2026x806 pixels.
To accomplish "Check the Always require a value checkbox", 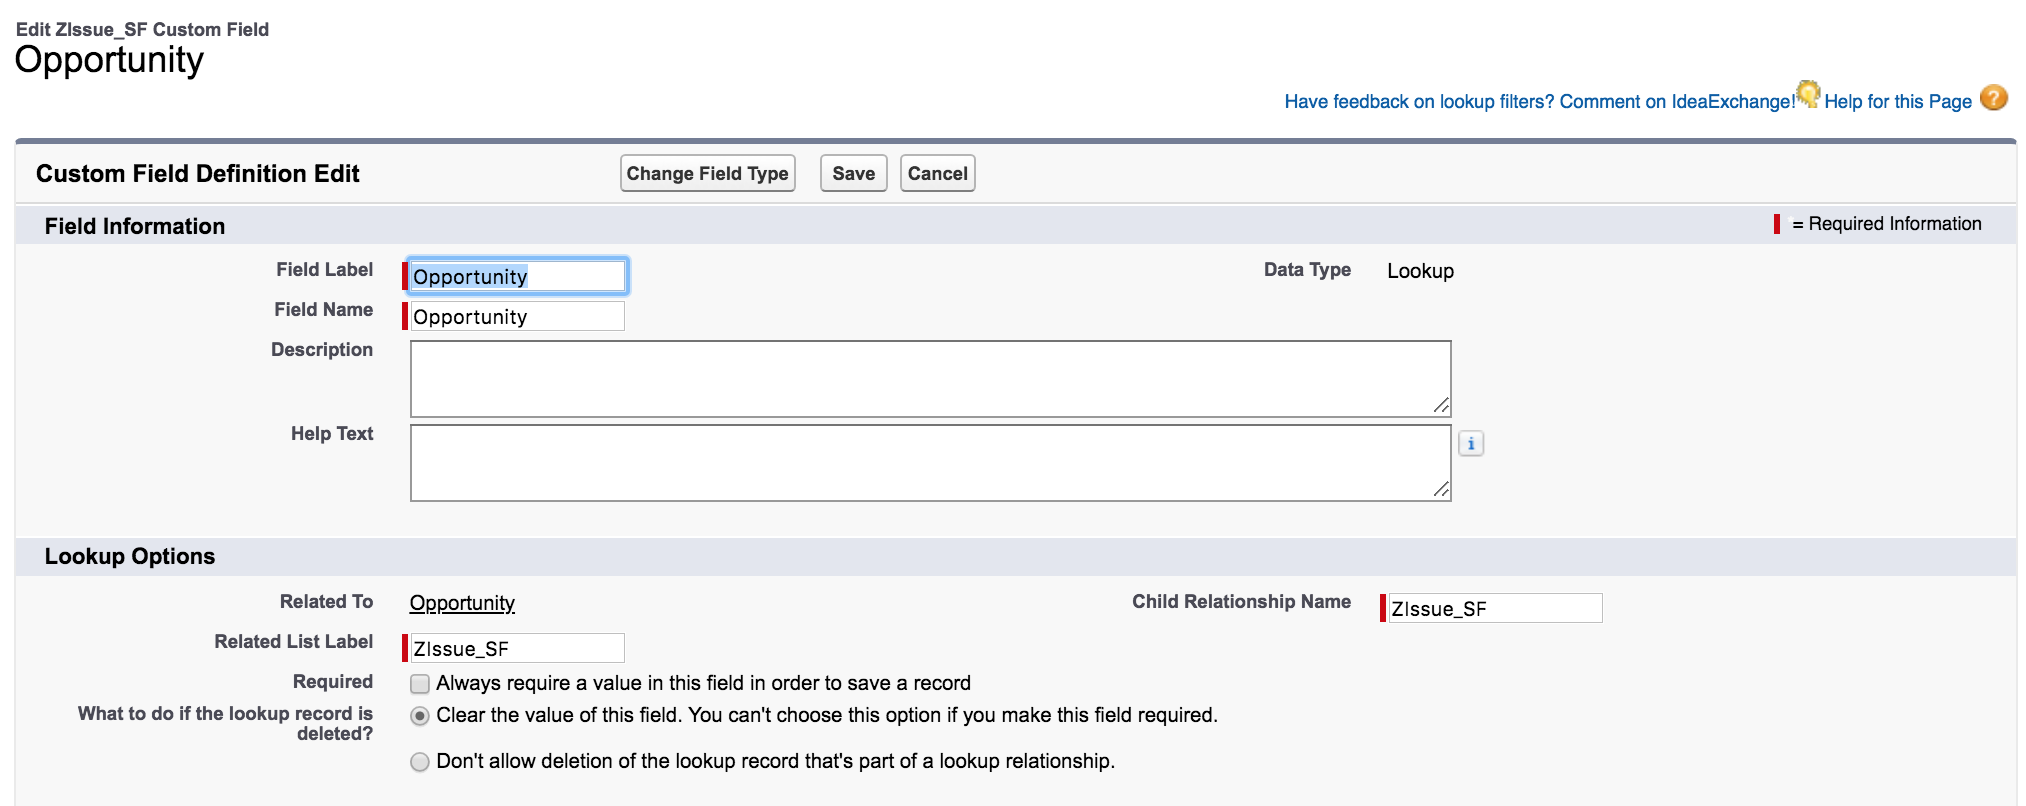I will [421, 684].
